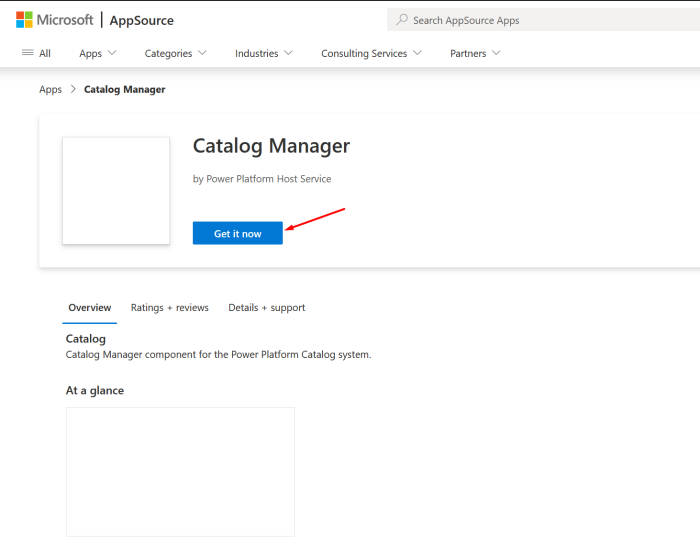
Task: Open the AppSource home link
Action: [x=142, y=21]
